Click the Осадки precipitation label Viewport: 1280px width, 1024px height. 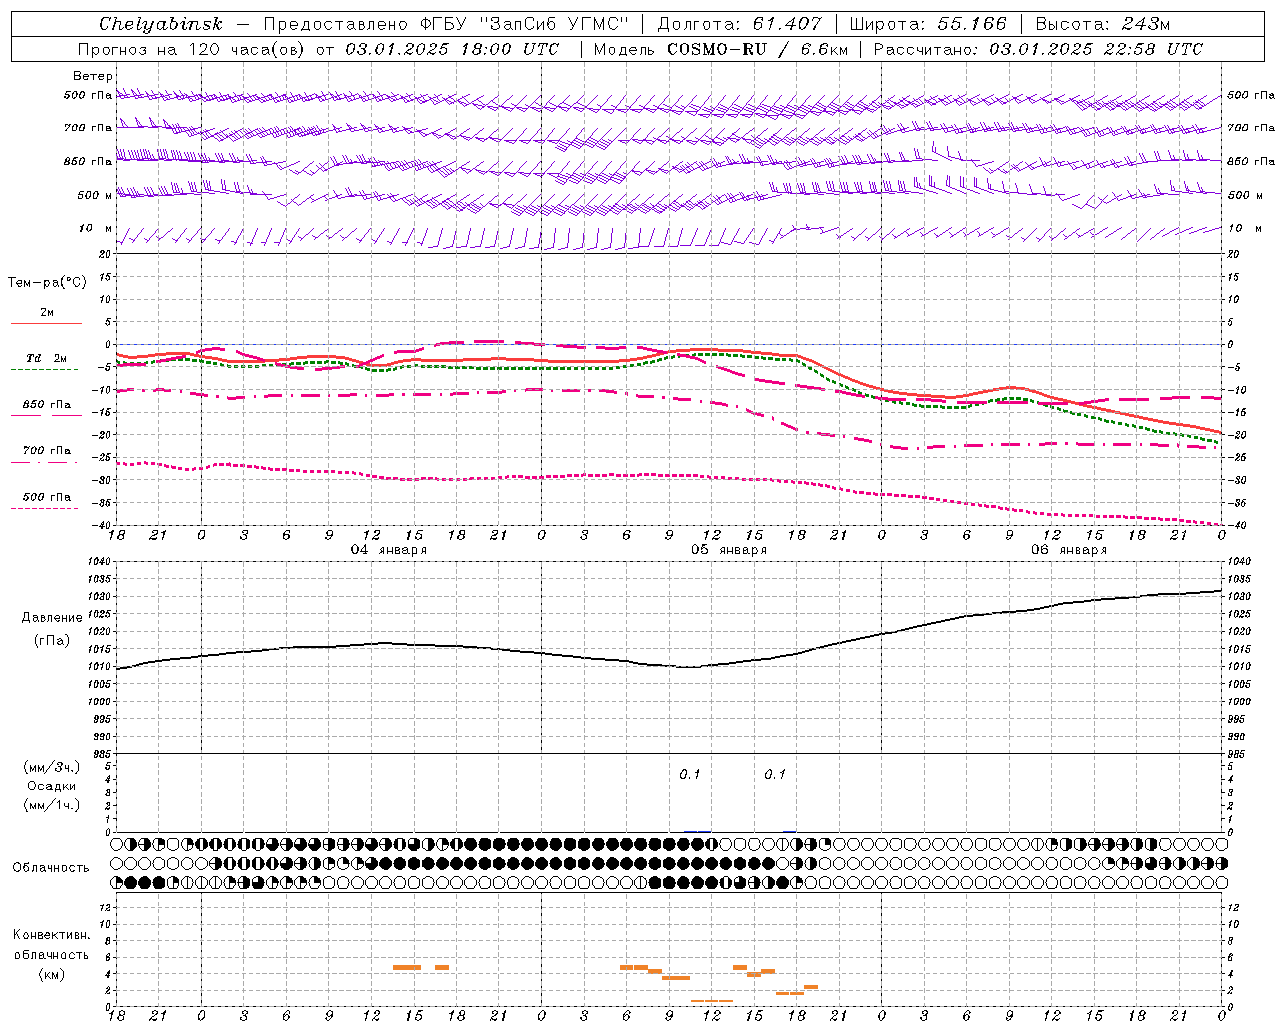pos(52,786)
